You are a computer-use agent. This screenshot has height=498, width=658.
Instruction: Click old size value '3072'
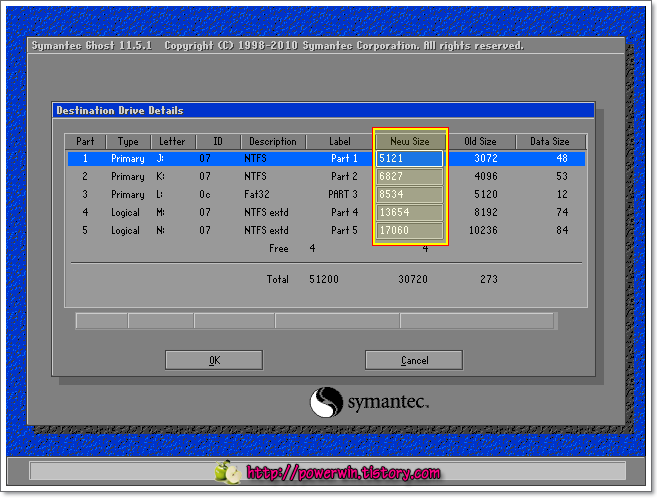(x=486, y=158)
